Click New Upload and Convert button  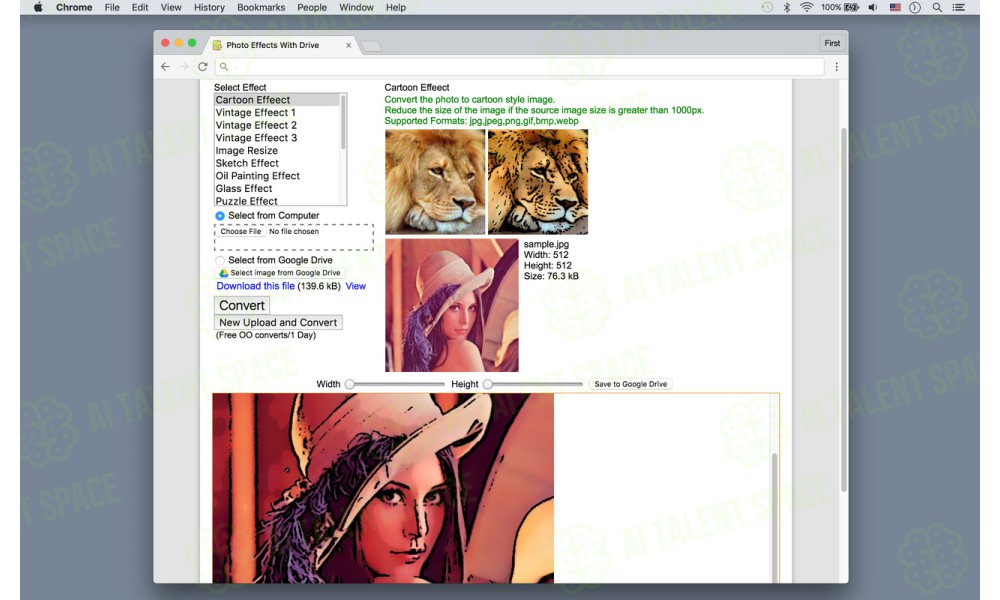[x=278, y=323]
